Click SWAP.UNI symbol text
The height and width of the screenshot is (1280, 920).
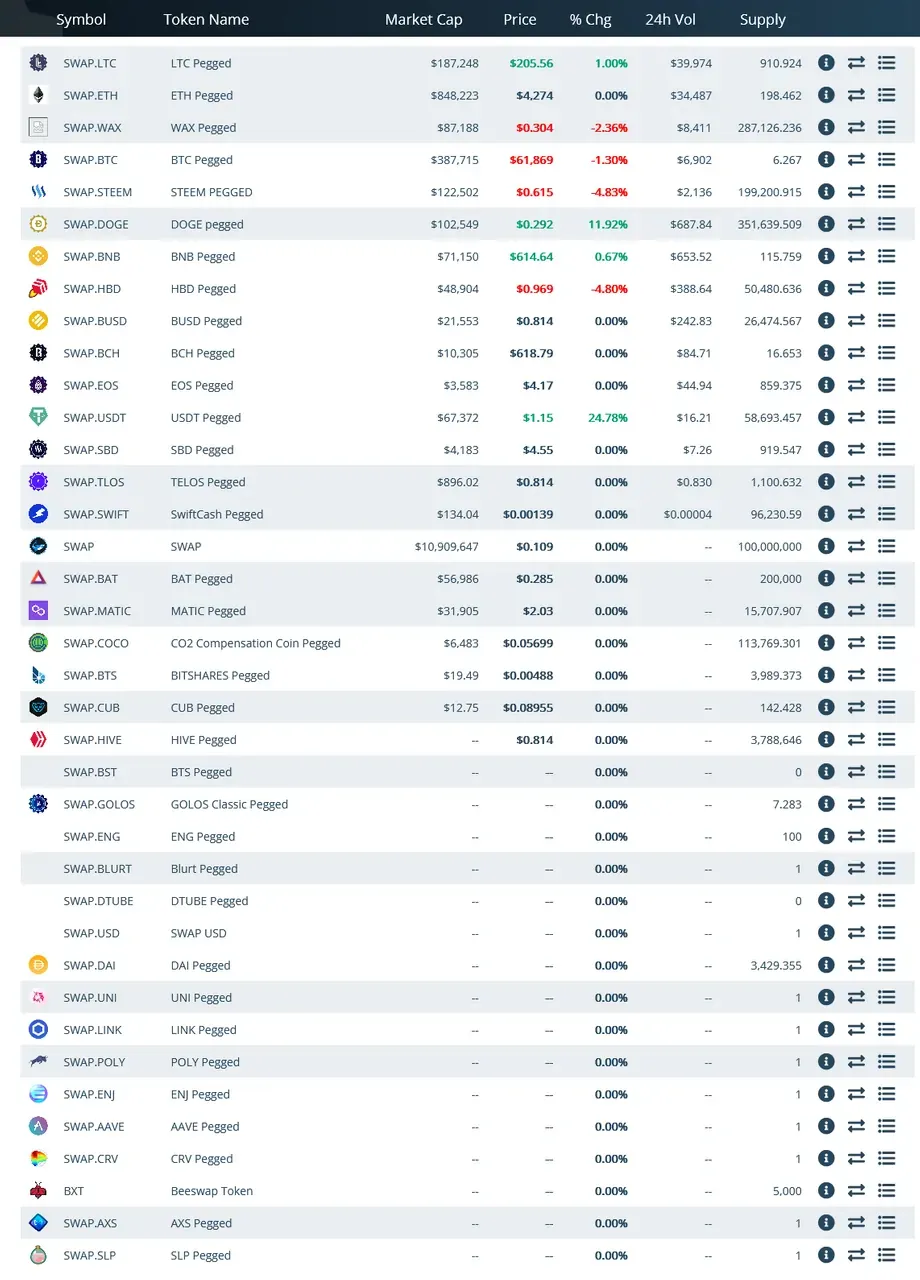tap(91, 997)
